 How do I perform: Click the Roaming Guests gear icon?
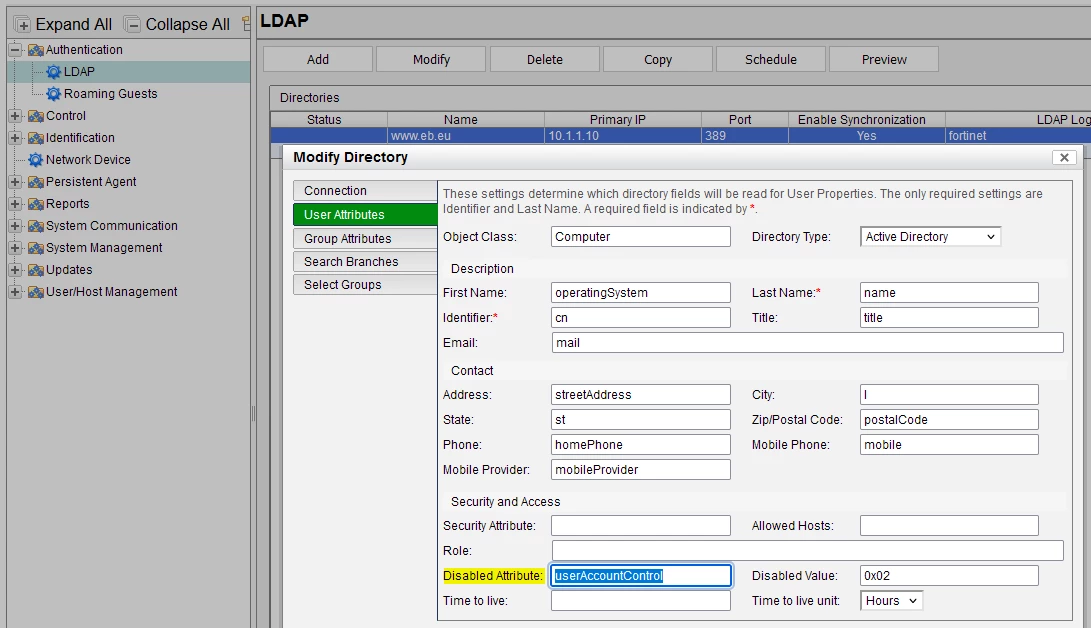tap(54, 94)
